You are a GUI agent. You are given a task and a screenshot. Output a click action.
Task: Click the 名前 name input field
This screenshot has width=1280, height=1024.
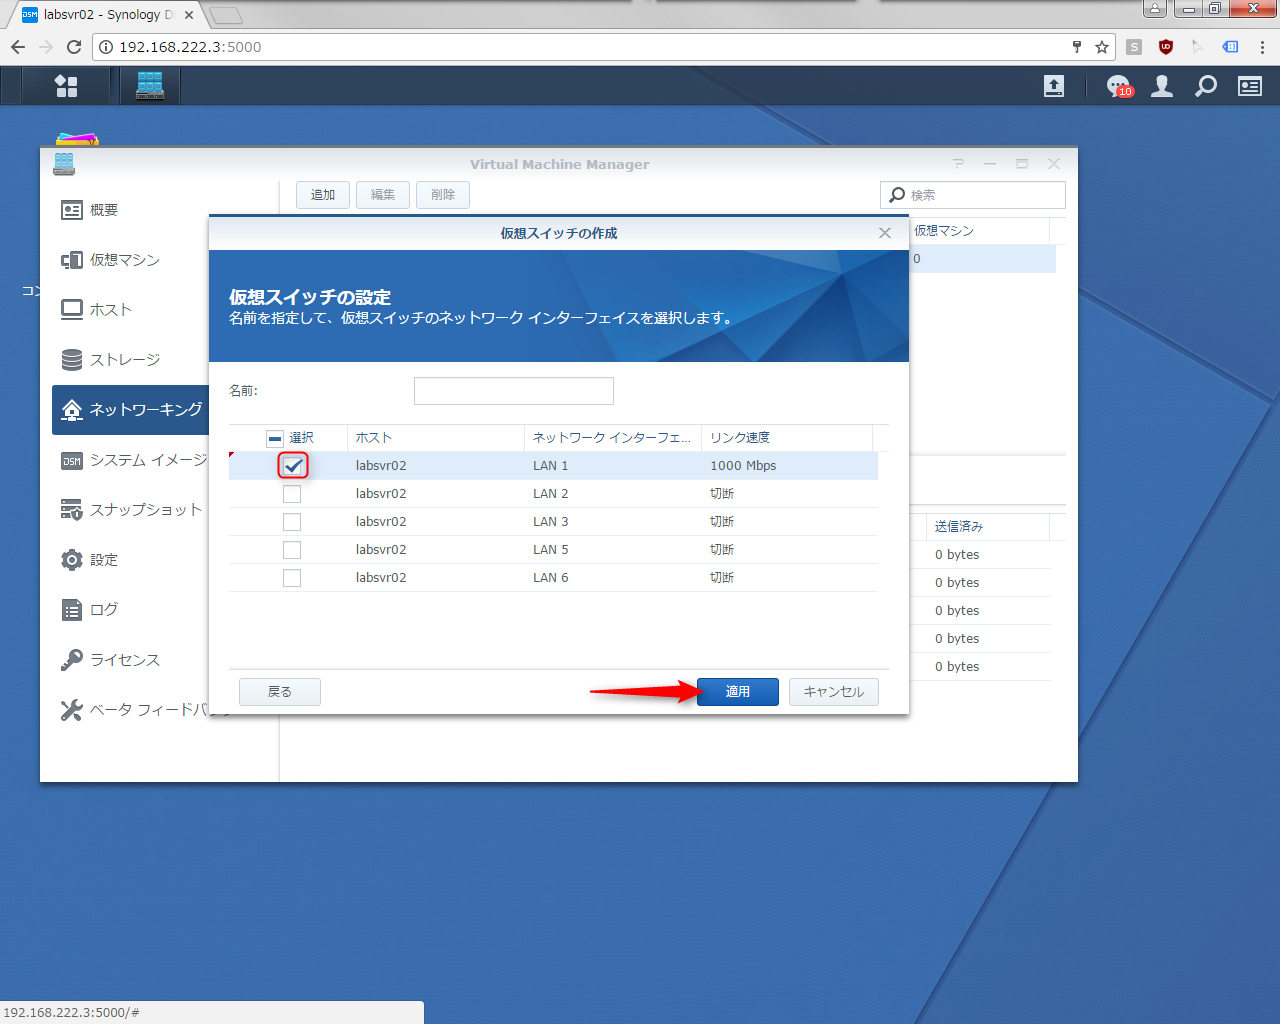coord(513,391)
